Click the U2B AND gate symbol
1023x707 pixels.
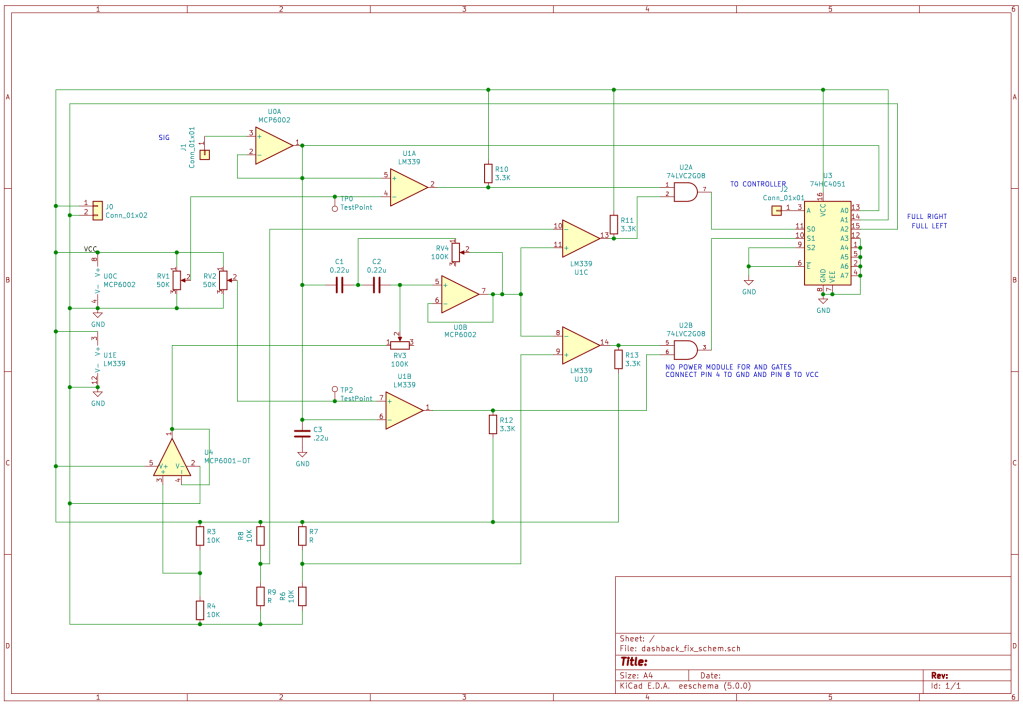point(685,348)
